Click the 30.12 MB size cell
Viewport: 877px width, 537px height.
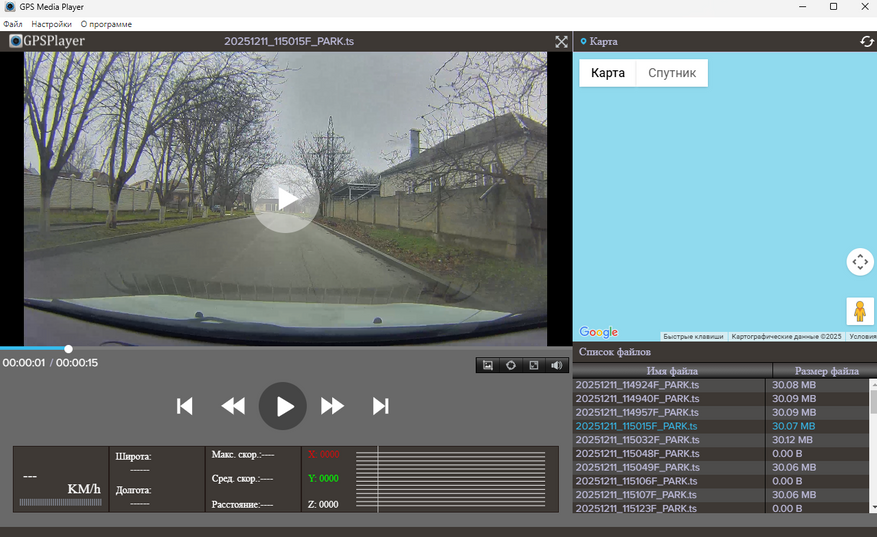click(792, 440)
